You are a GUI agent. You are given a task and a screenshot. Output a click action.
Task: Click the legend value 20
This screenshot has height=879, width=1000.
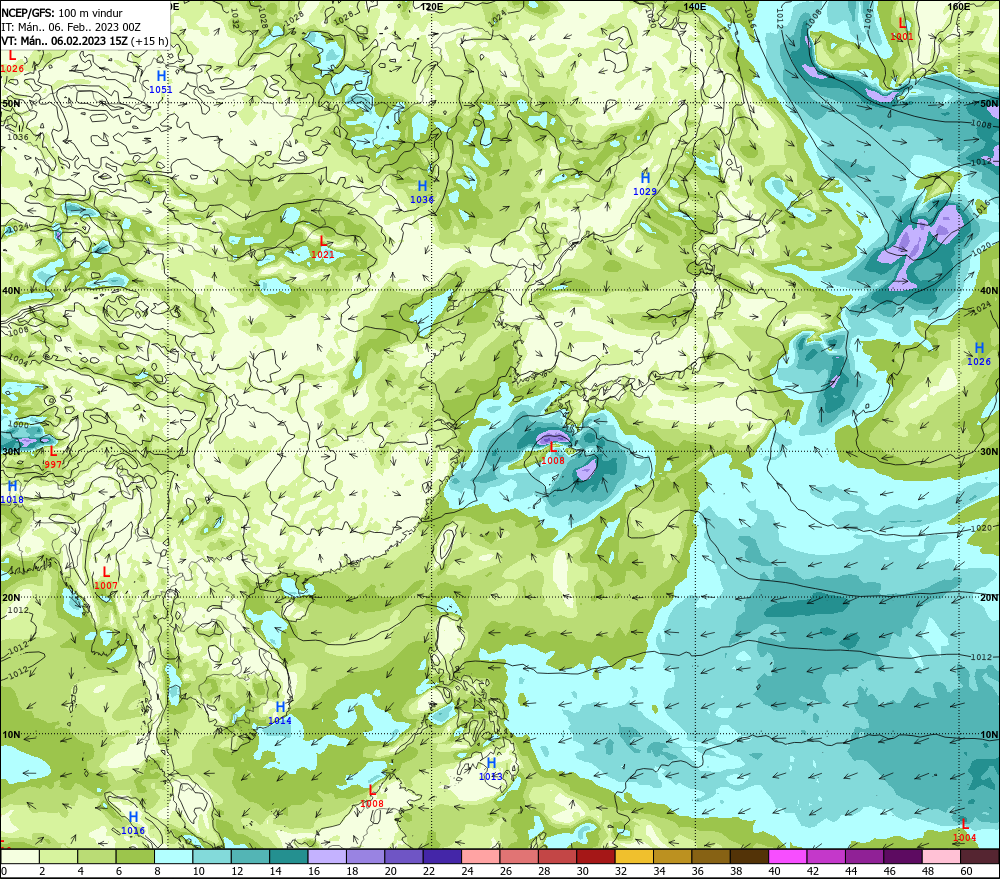click(x=390, y=871)
